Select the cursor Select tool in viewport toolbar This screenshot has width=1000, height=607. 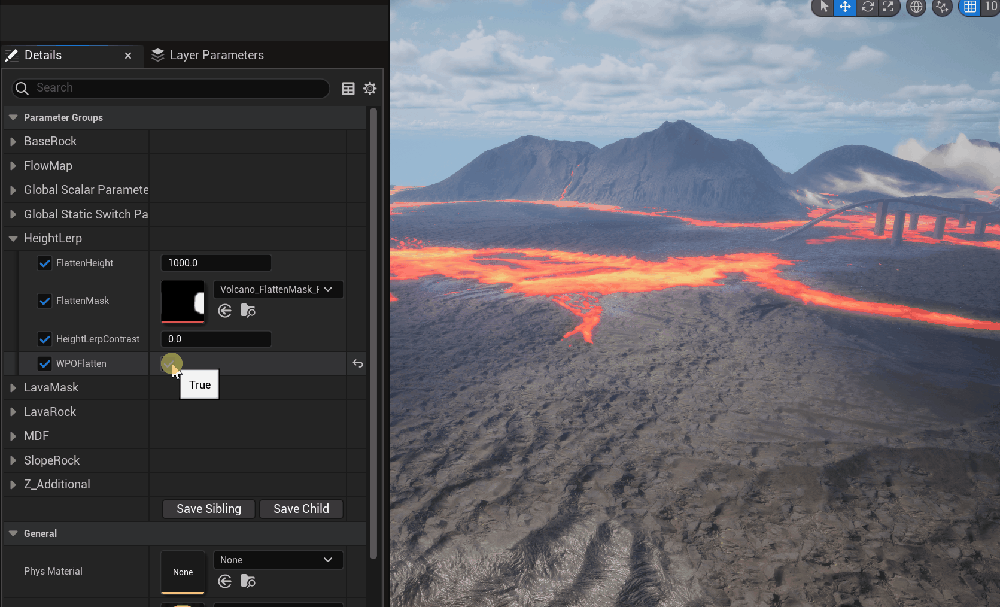[824, 7]
